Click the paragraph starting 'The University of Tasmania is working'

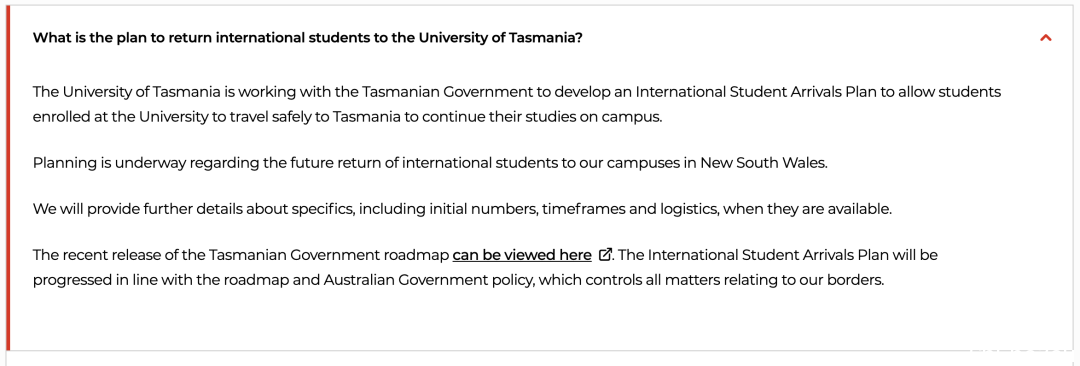(517, 104)
